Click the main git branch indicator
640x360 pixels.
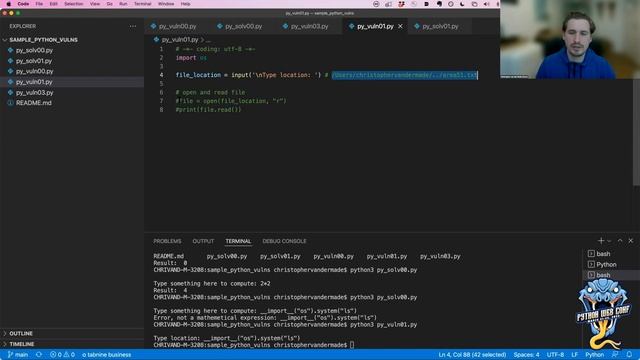pos(18,355)
